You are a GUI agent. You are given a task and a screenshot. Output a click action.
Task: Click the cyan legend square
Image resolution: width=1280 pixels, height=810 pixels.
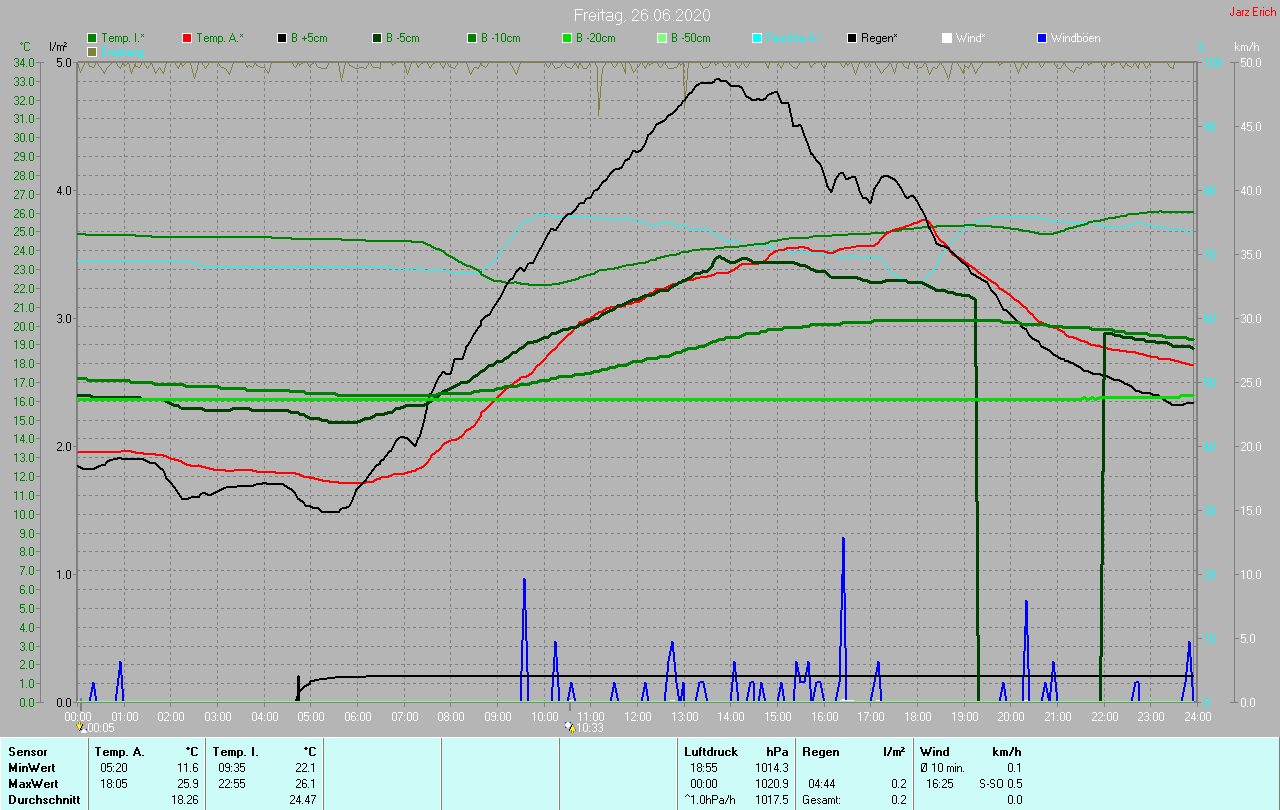click(757, 38)
